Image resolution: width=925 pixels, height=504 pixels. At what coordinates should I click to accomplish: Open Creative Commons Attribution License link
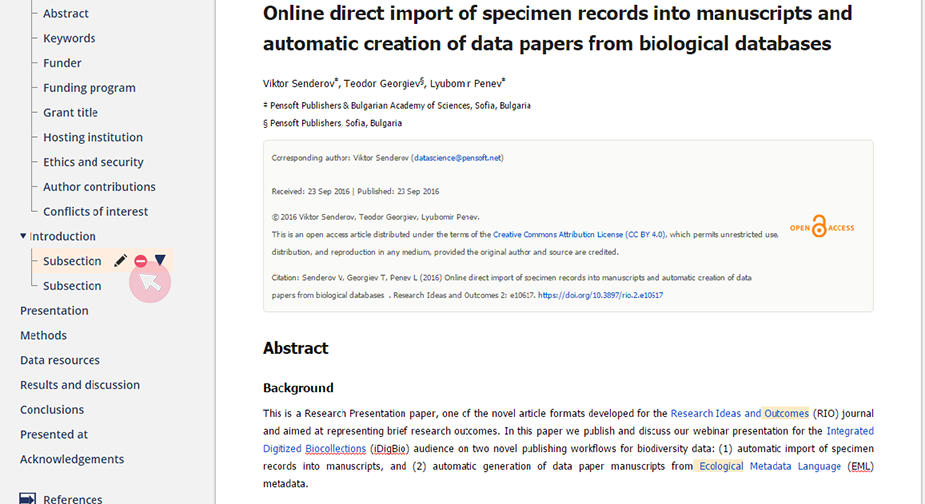[x=579, y=234]
